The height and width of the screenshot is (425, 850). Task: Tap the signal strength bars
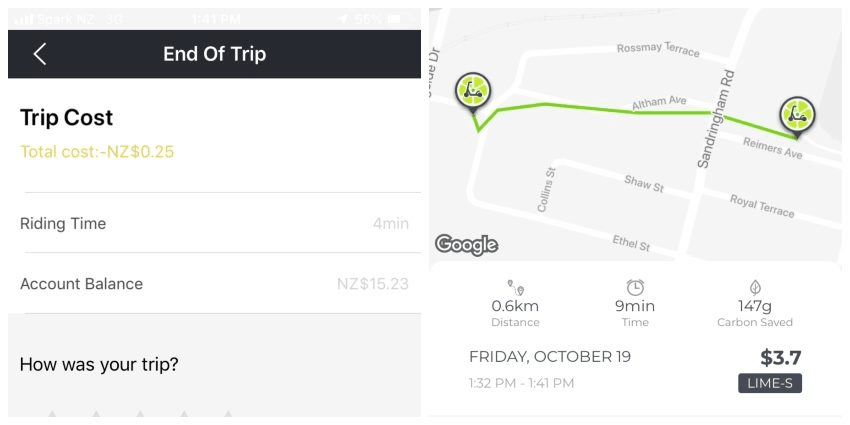(24, 19)
